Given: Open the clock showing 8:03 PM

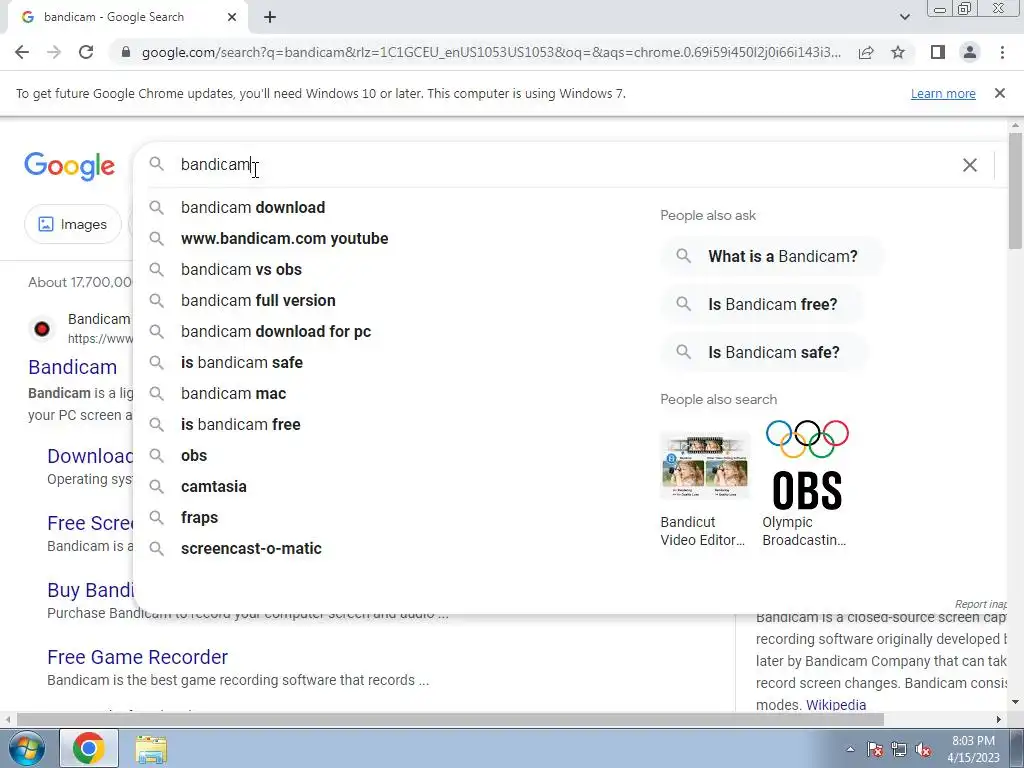Looking at the screenshot, I should coord(973,749).
